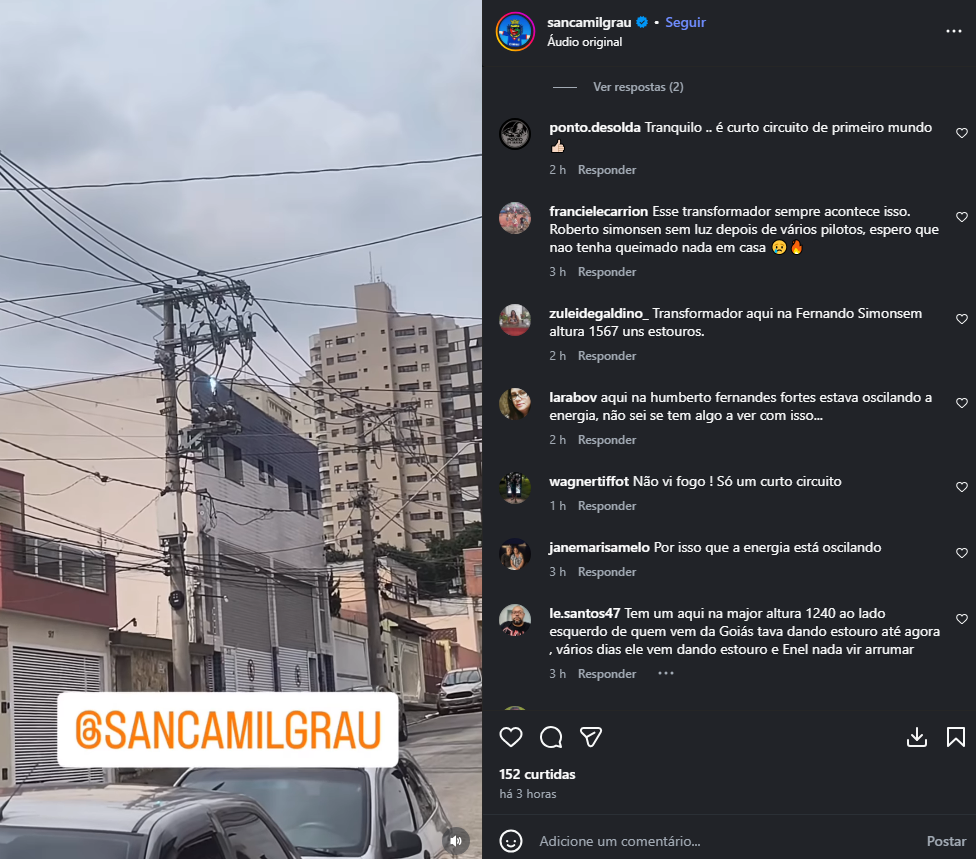Screen dimensions: 976x859
Task: Open emoji picker in comment box
Action: click(x=510, y=841)
